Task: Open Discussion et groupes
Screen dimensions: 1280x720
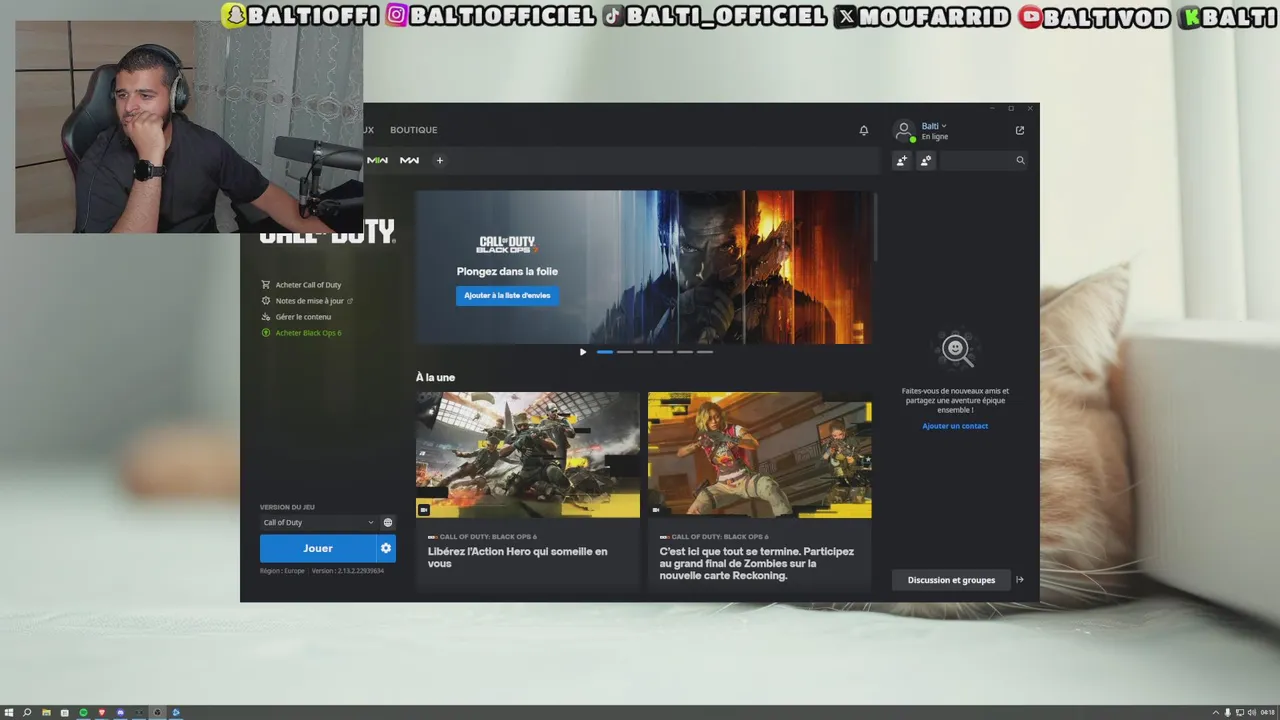Action: [951, 580]
